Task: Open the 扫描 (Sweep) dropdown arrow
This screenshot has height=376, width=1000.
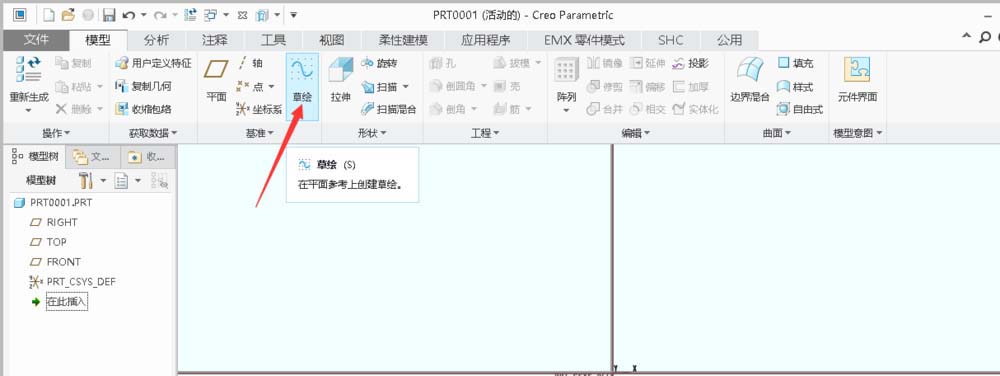Action: 405,87
